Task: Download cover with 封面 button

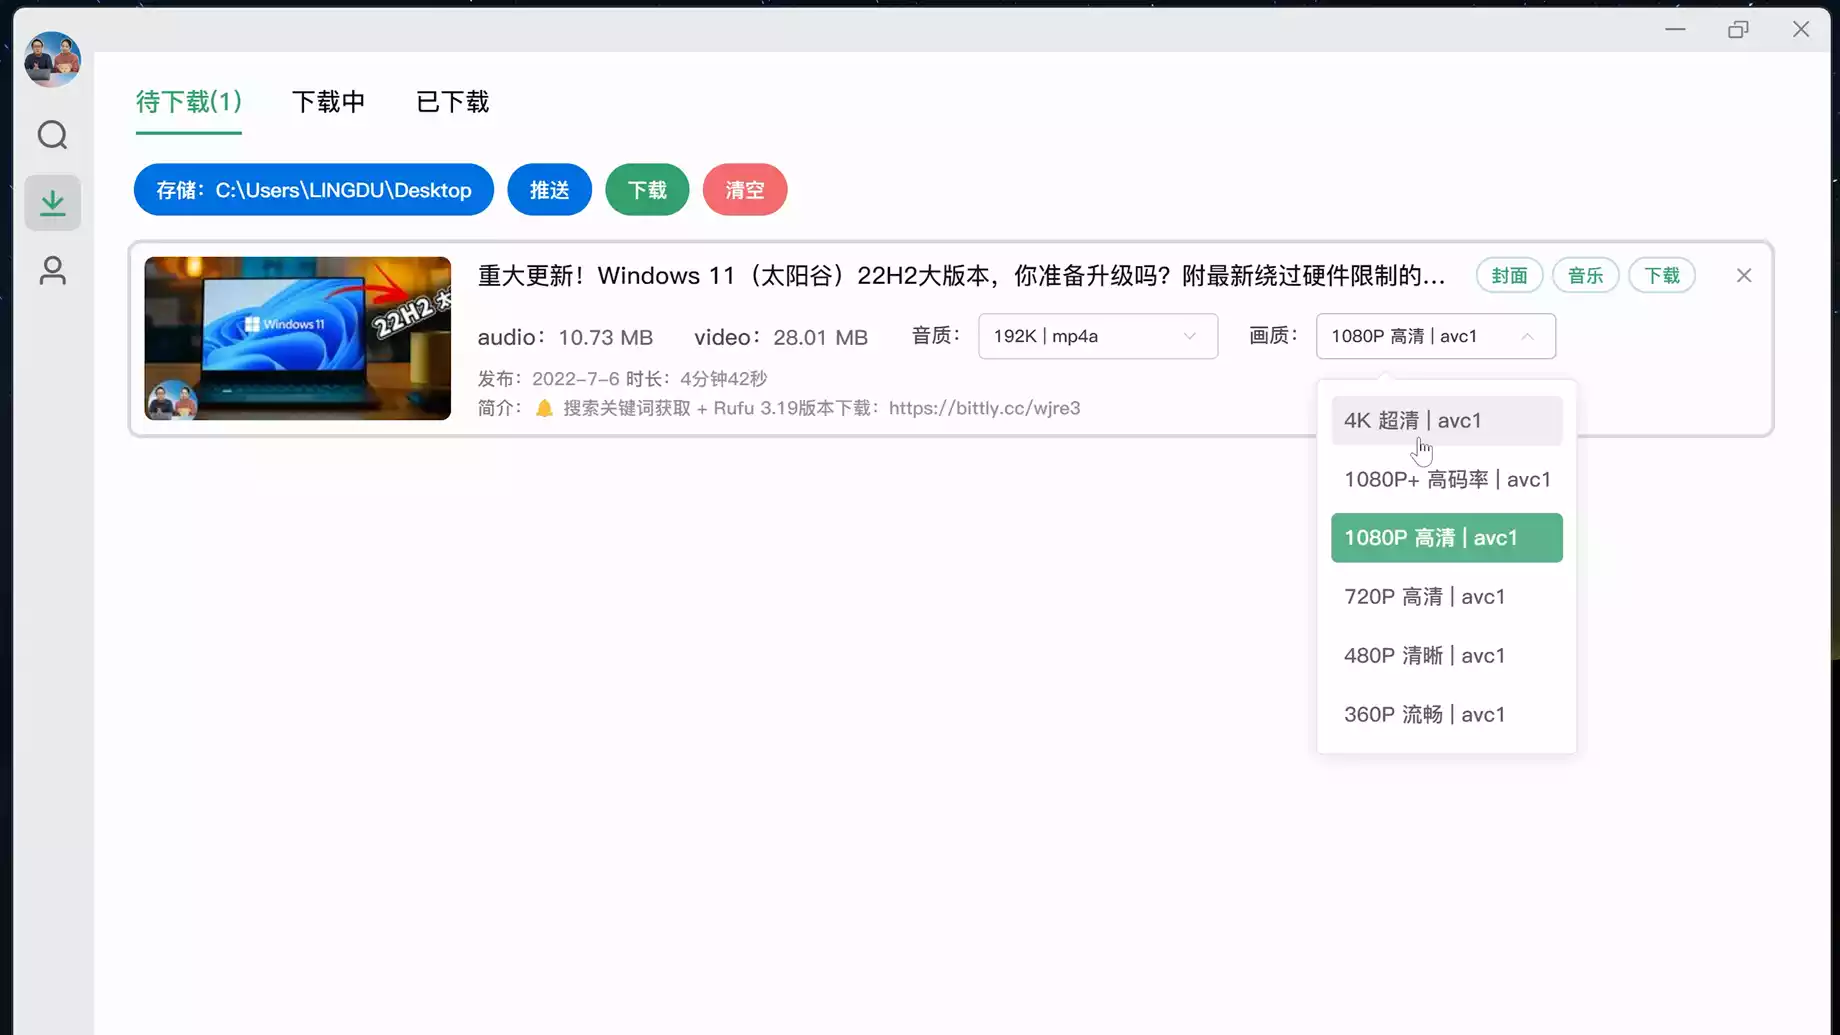Action: pyautogui.click(x=1508, y=276)
